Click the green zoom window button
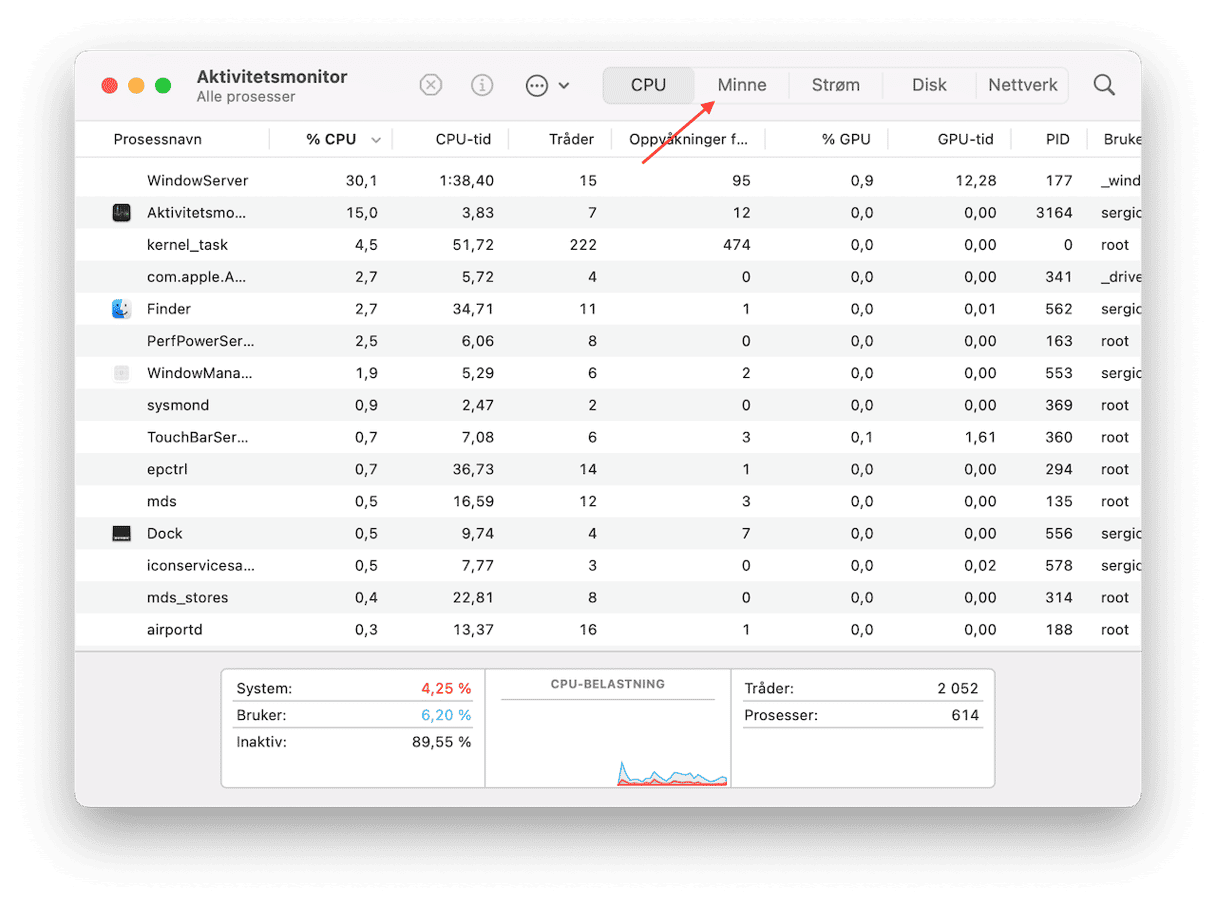The image size is (1216, 906). pyautogui.click(x=162, y=86)
